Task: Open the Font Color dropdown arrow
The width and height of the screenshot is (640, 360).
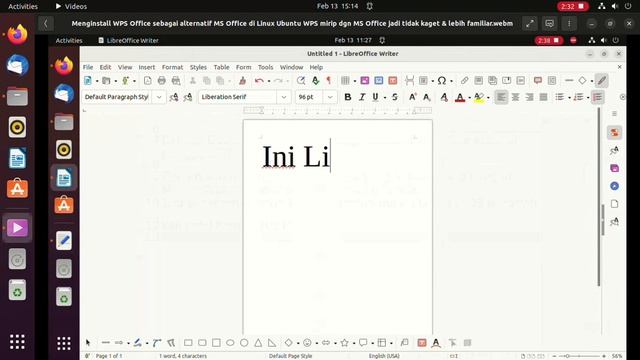Action: [x=469, y=98]
